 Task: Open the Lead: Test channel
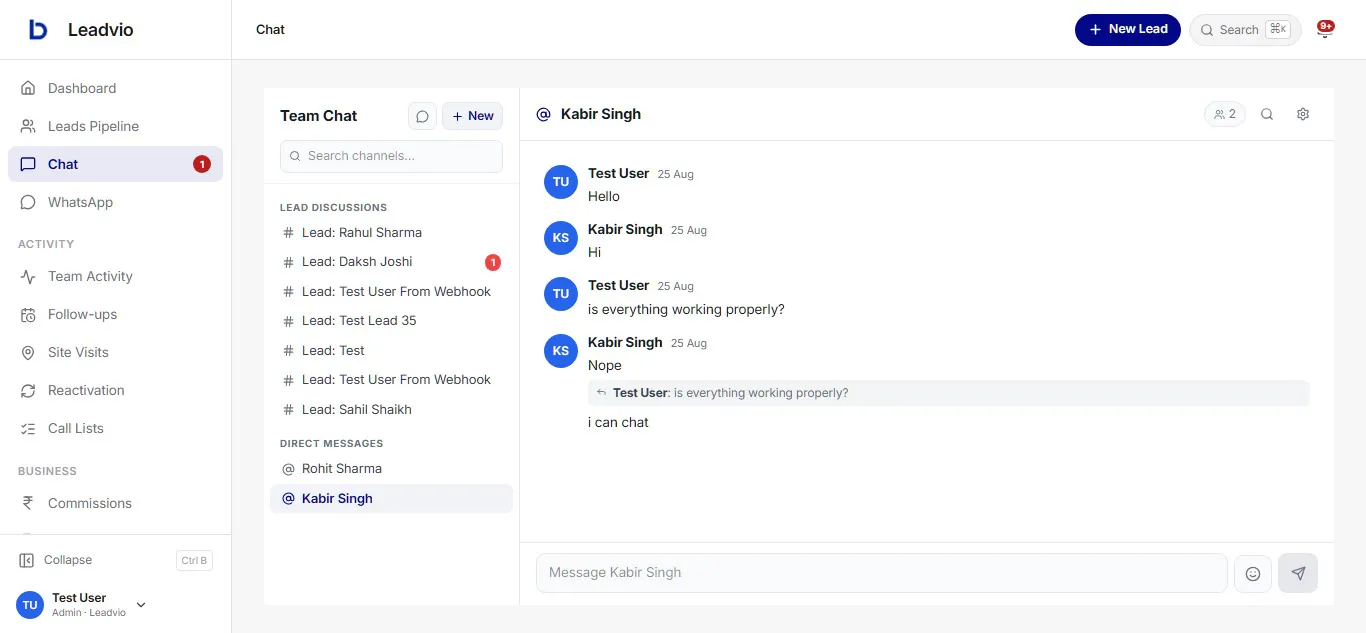(391, 351)
